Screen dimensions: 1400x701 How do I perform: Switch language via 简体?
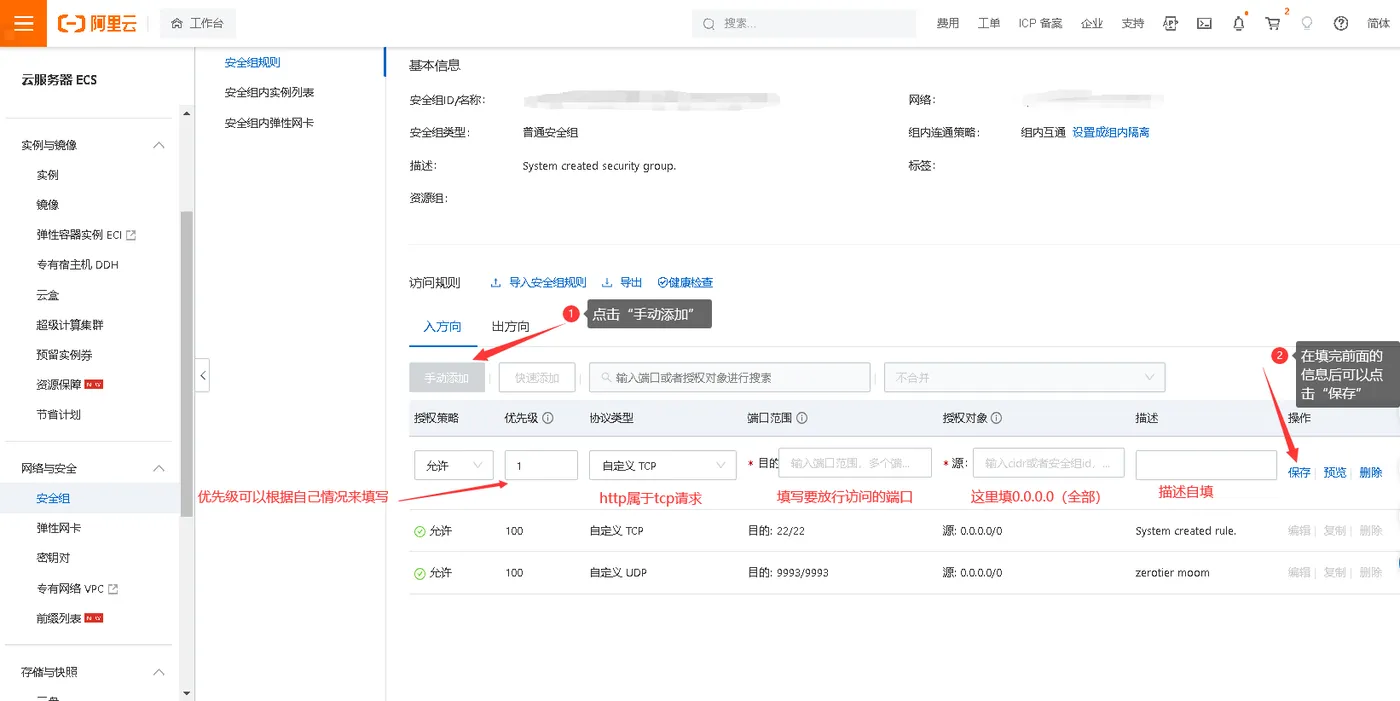click(1378, 23)
